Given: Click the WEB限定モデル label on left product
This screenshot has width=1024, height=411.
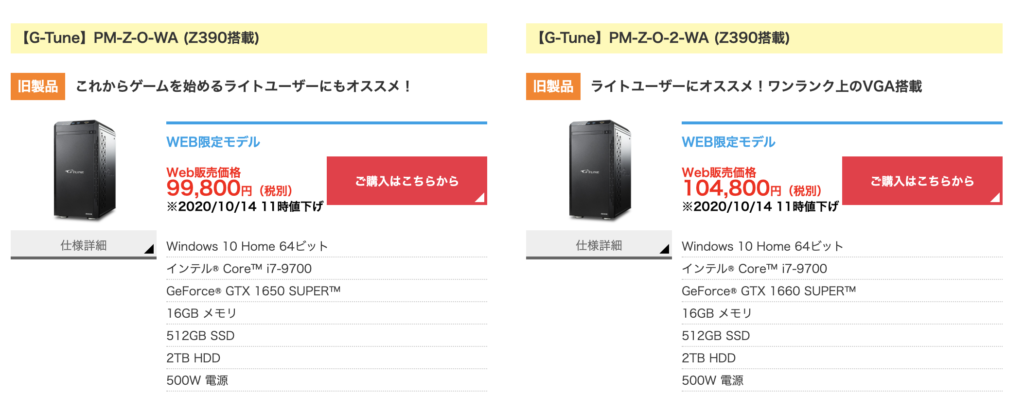Looking at the screenshot, I should pos(213,142).
